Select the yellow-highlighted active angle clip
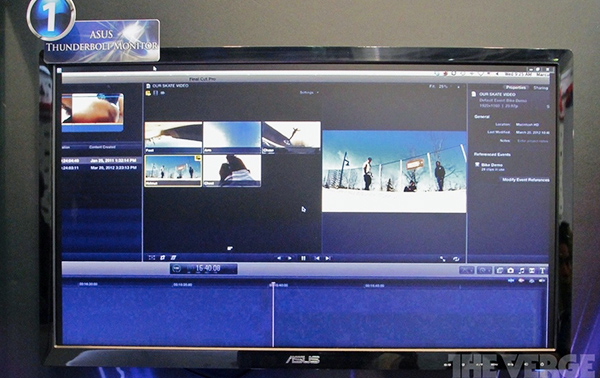The image size is (600, 378). click(173, 171)
